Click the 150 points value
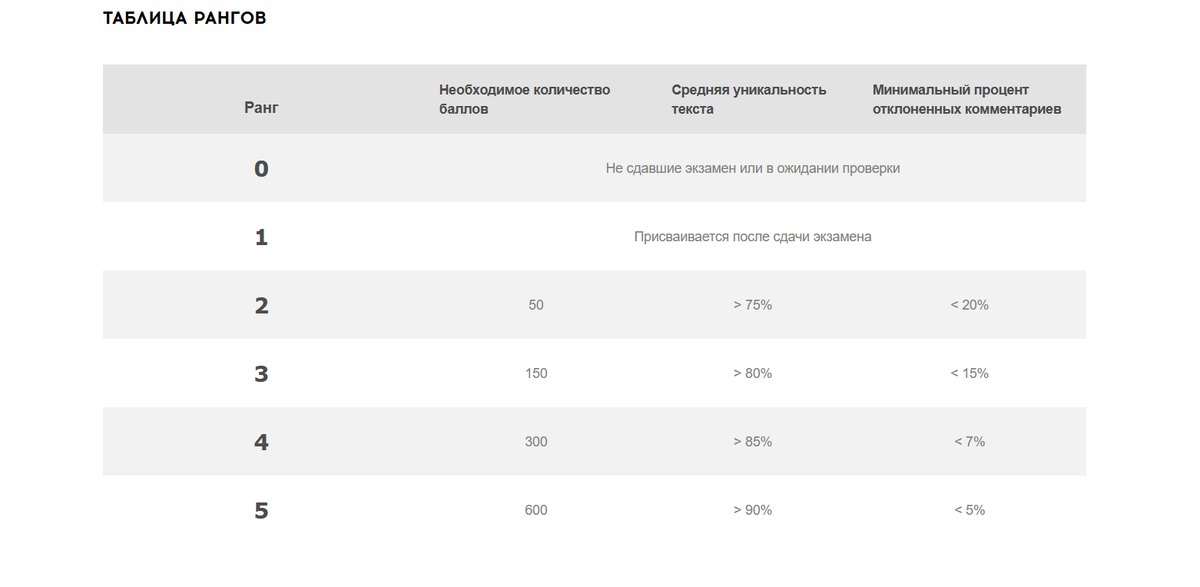 [536, 373]
